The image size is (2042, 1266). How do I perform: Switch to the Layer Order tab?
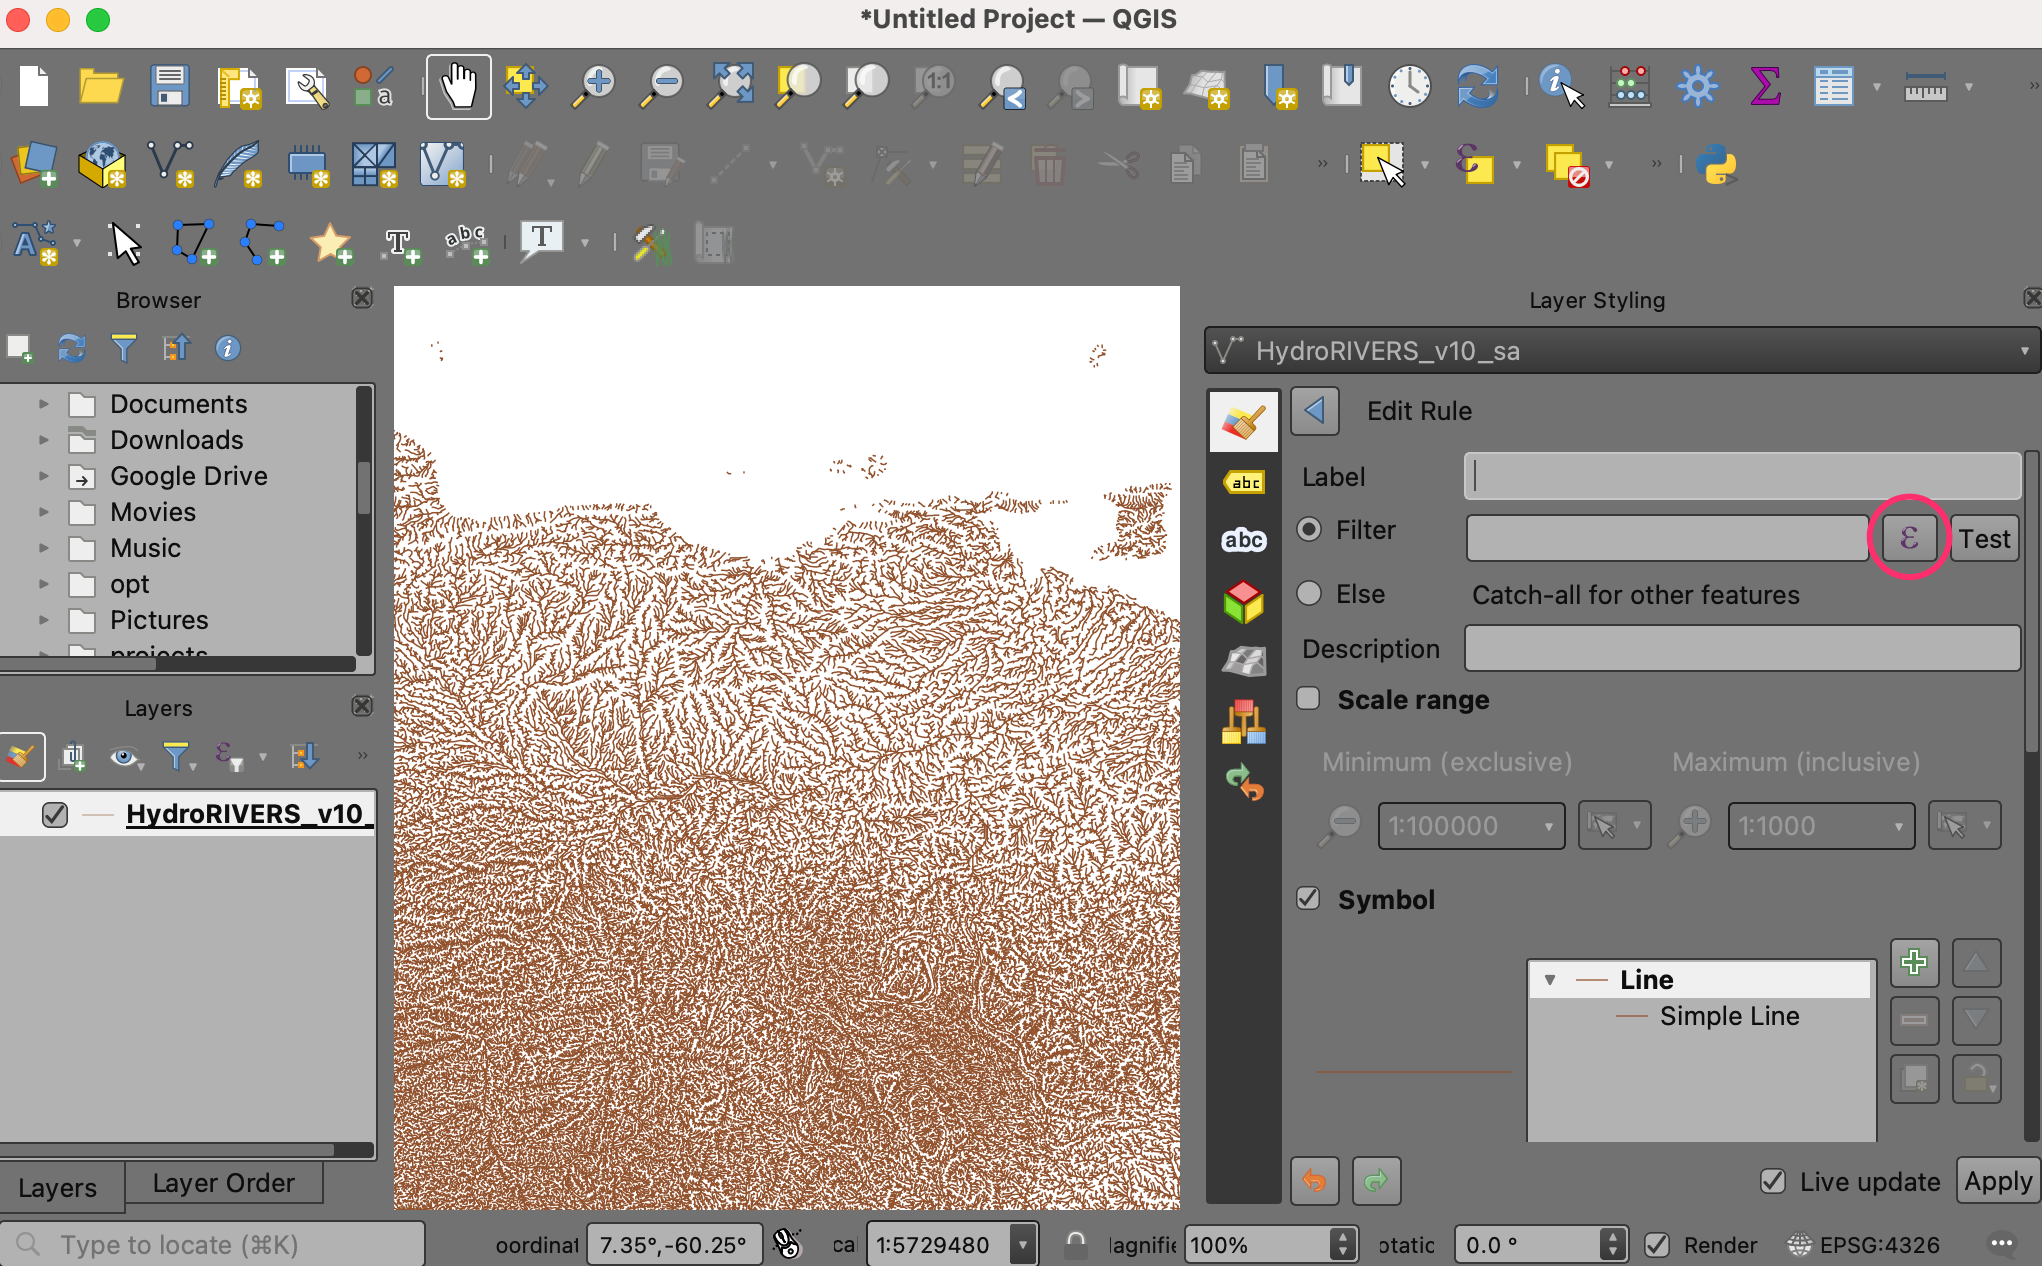(x=223, y=1184)
